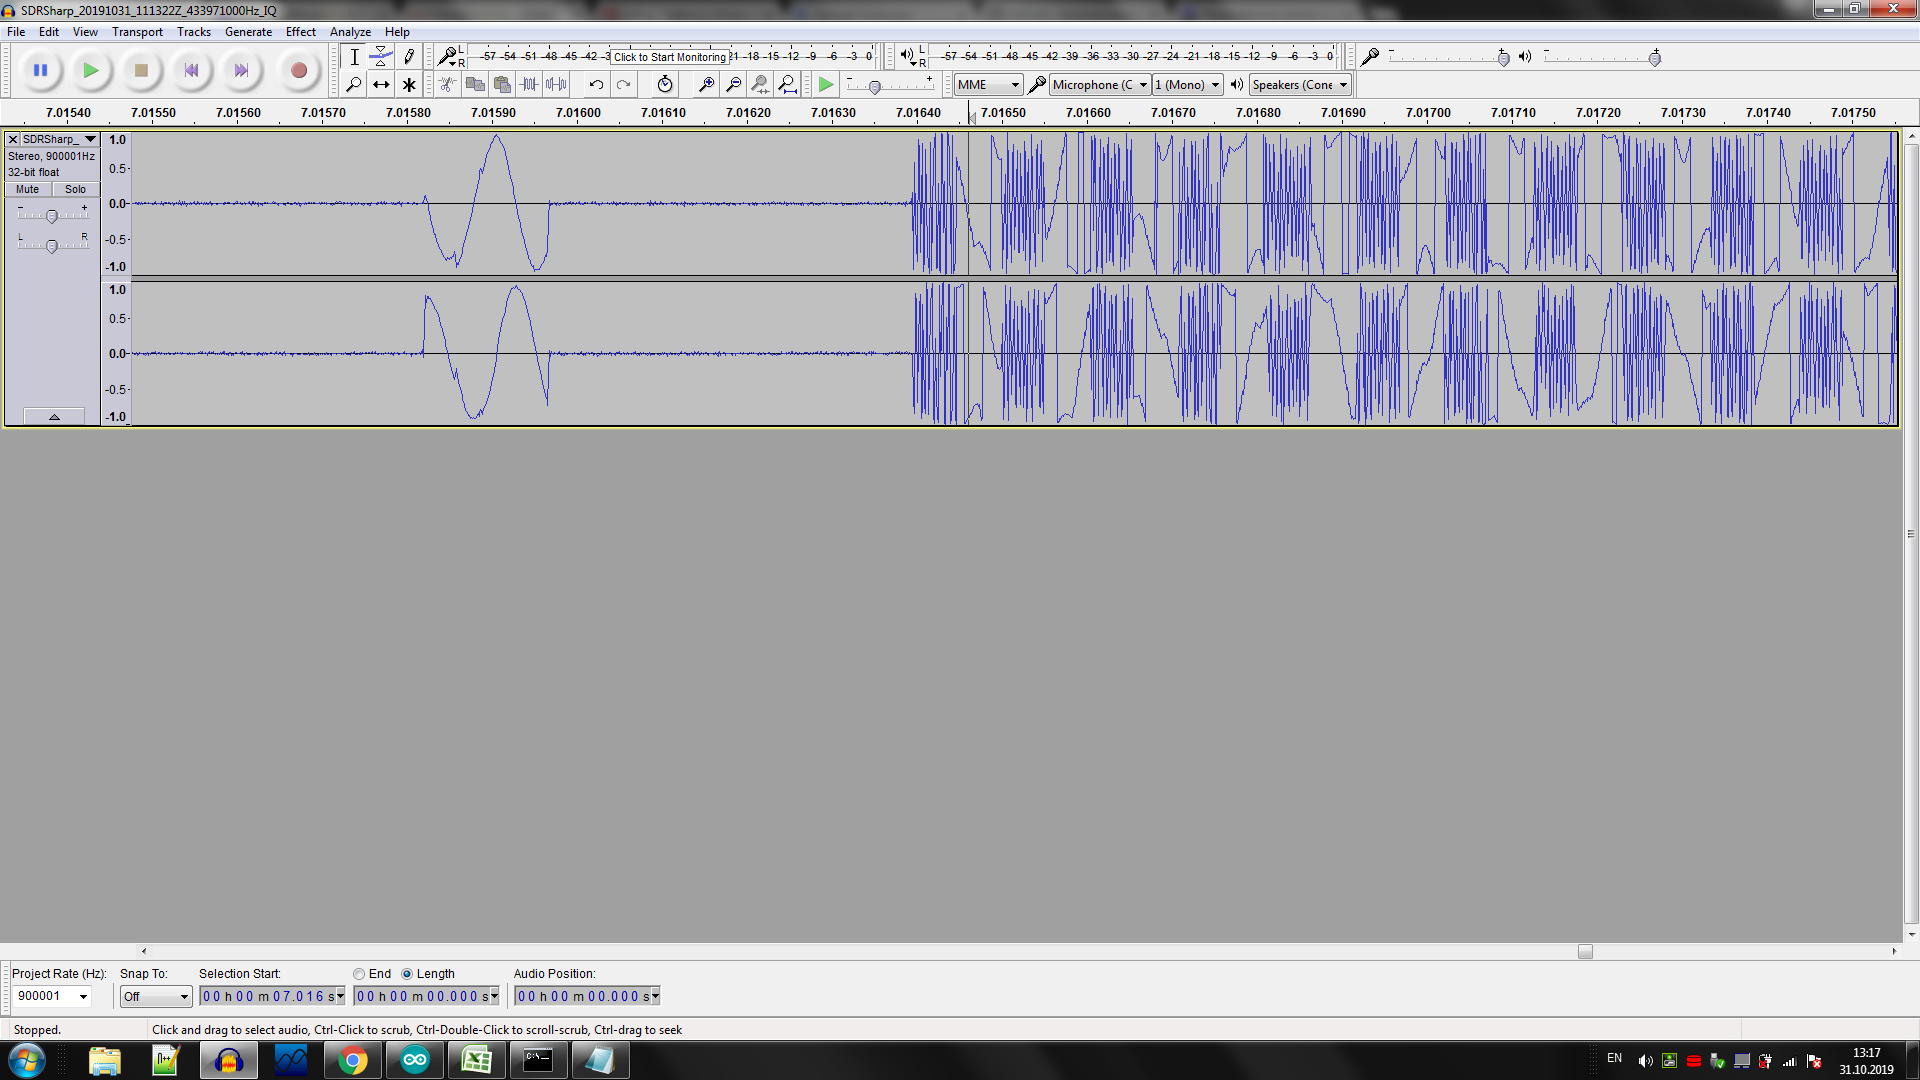Screen dimensions: 1920x1080
Task: Open the Speakers playback device dropdown
Action: (x=1300, y=85)
